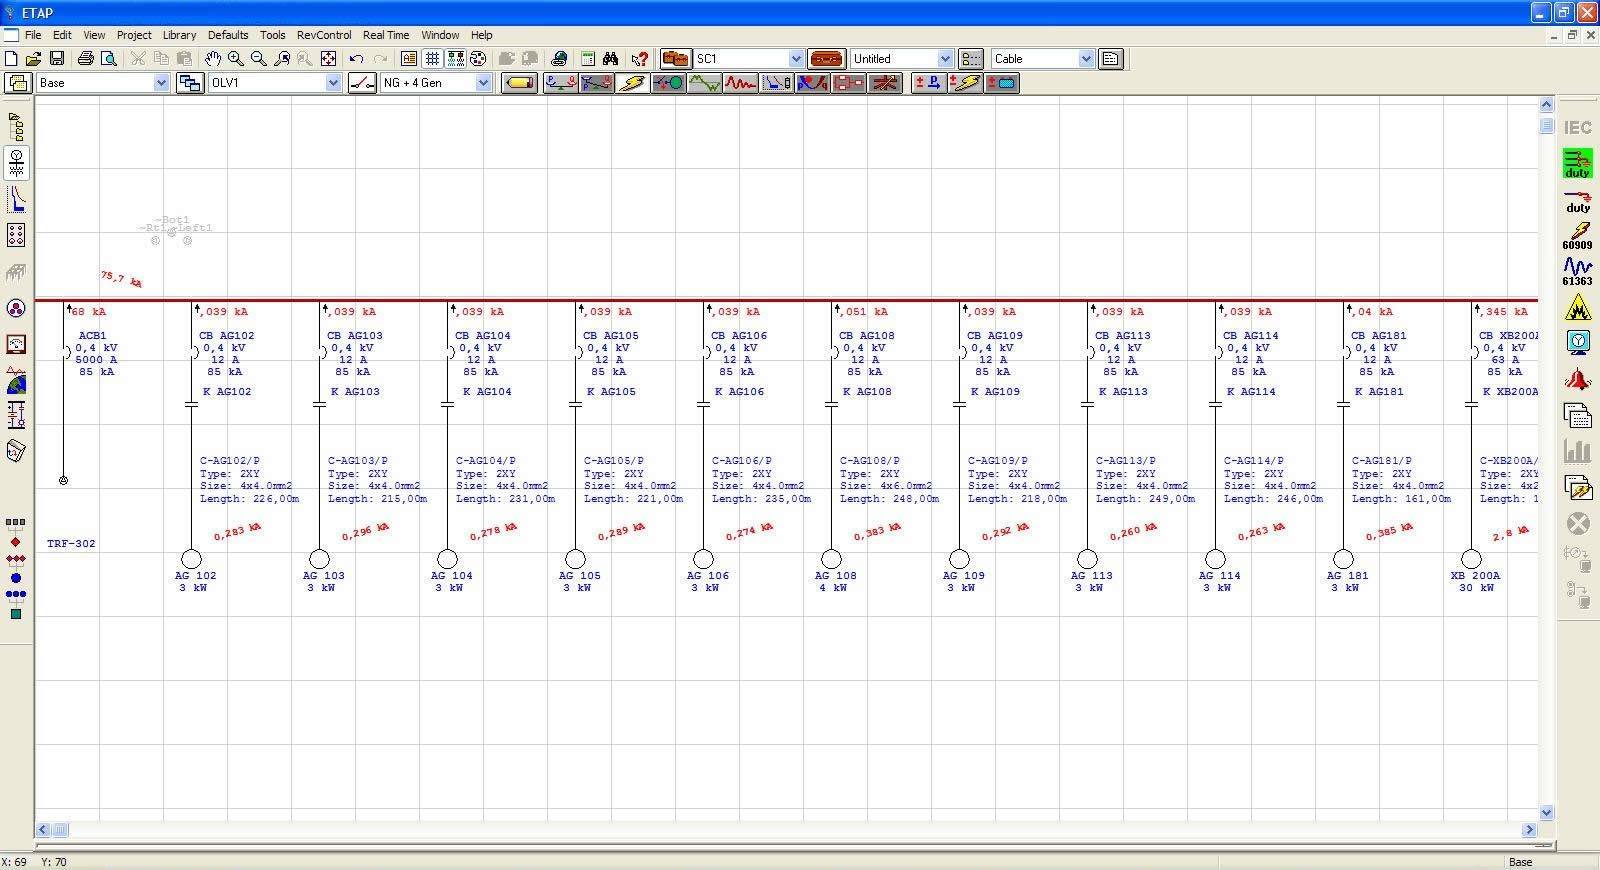Screen dimensions: 1600x870
Task: Open Report Manager stacked pages icon
Action: coord(1578,415)
